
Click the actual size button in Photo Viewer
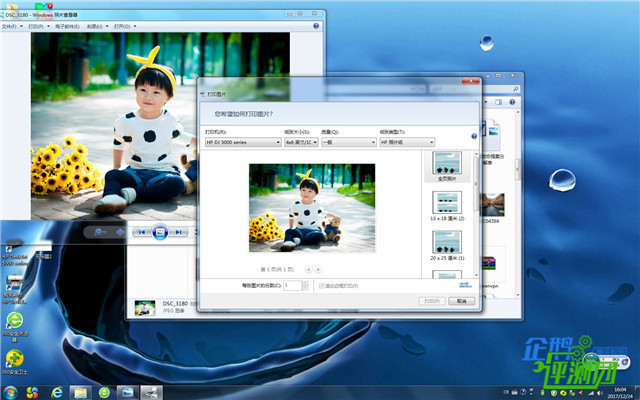point(120,232)
